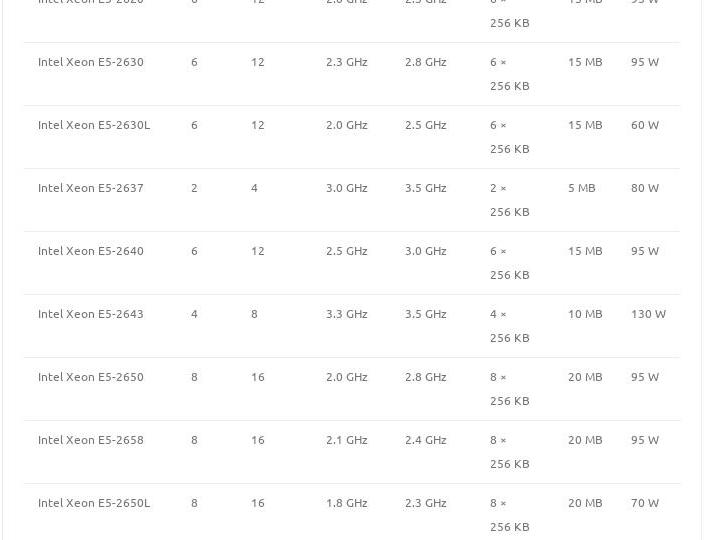Select the 4 × 256 KB cache entry
This screenshot has width=705, height=540.
tap(509, 326)
